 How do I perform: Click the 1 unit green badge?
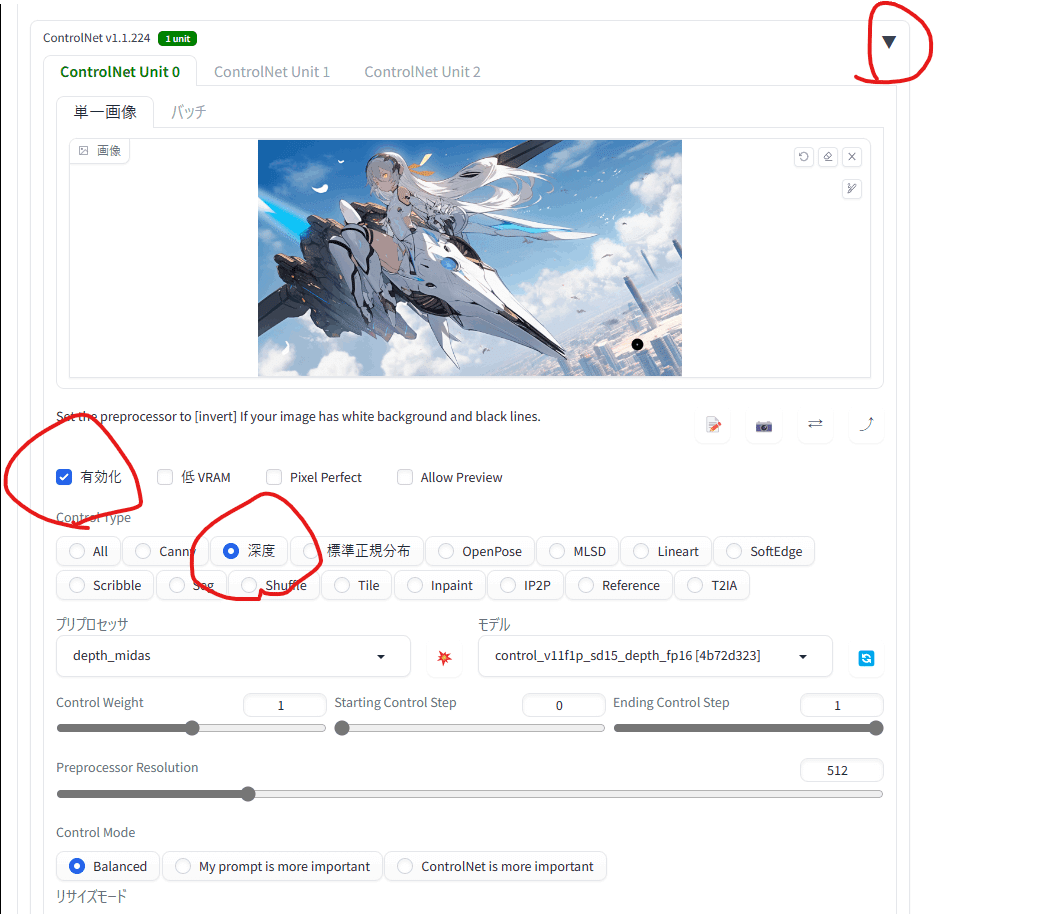click(x=177, y=38)
